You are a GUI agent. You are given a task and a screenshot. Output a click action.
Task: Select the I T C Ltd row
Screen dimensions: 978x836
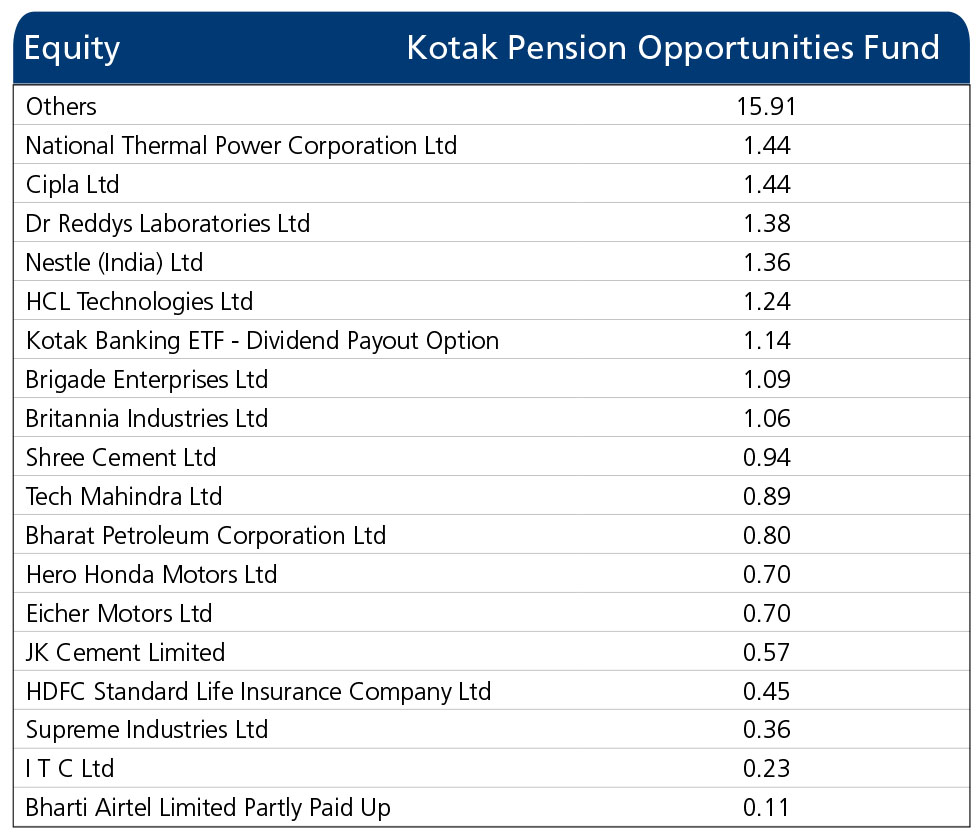[491, 768]
